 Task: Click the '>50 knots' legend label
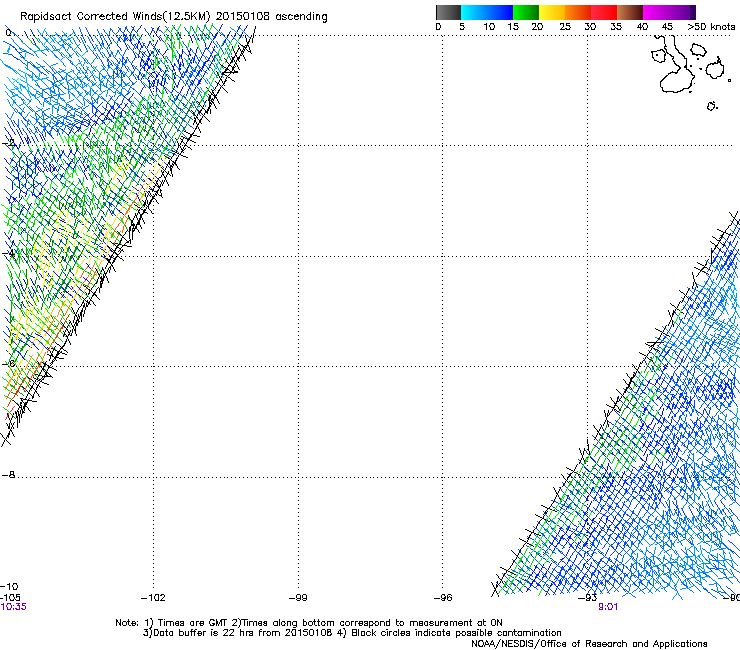711,27
